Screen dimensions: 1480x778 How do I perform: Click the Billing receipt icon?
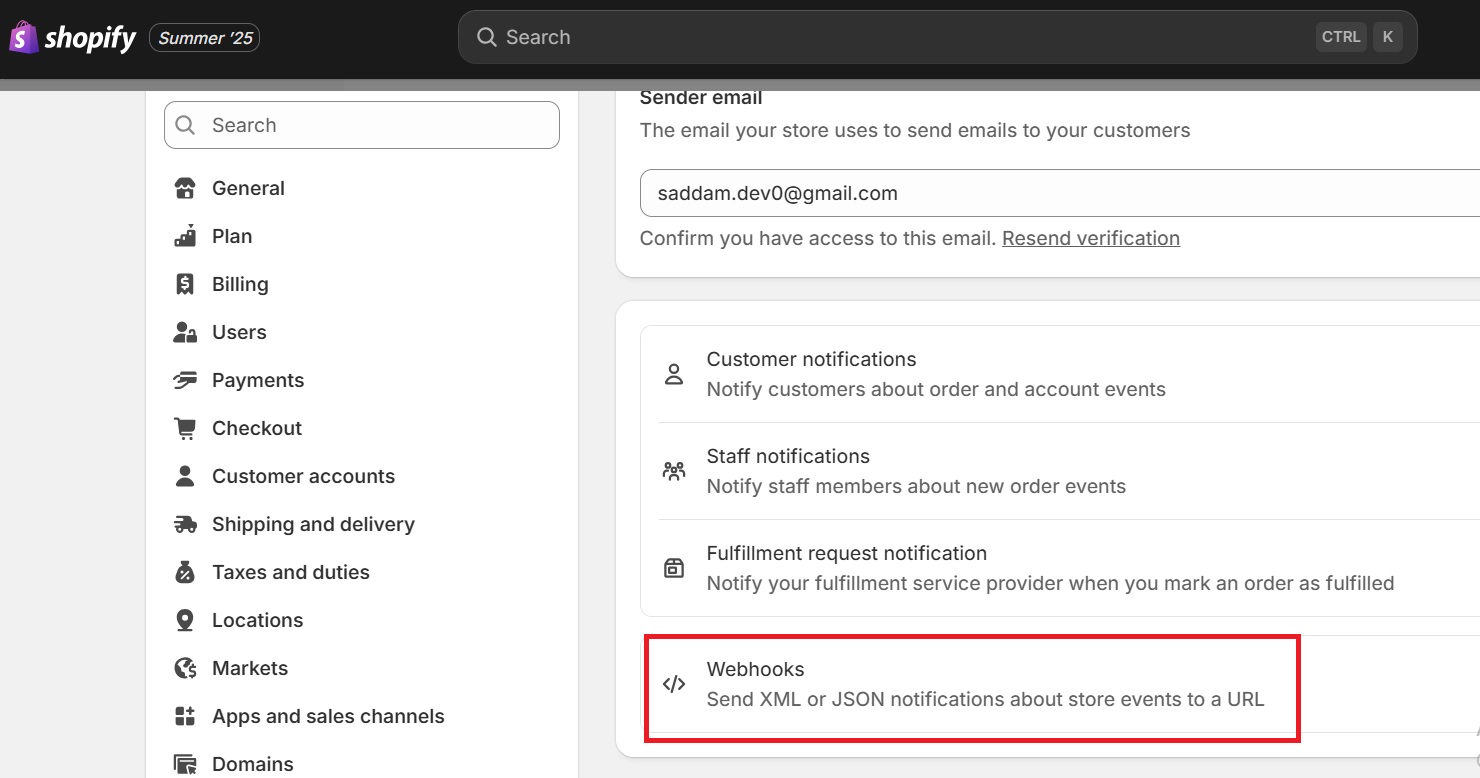click(185, 284)
